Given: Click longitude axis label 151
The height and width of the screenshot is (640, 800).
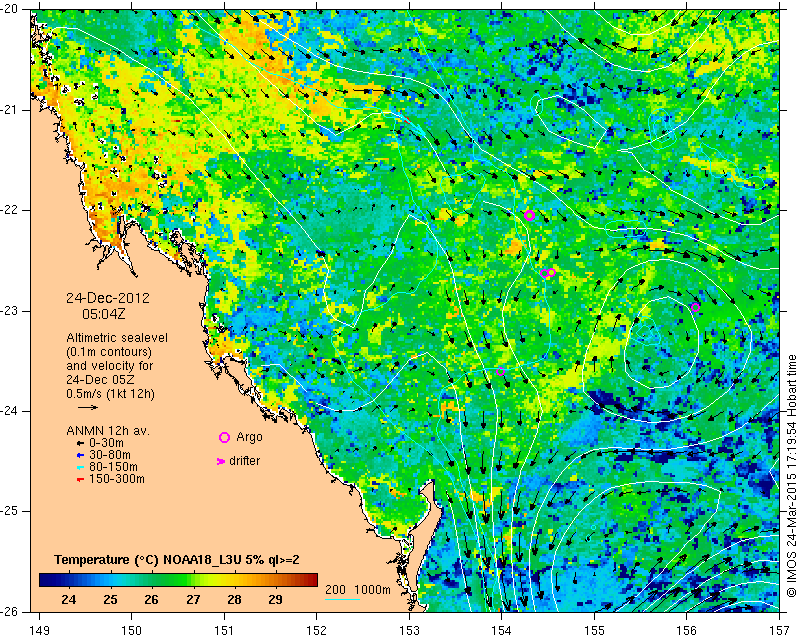Looking at the screenshot, I should 224,630.
